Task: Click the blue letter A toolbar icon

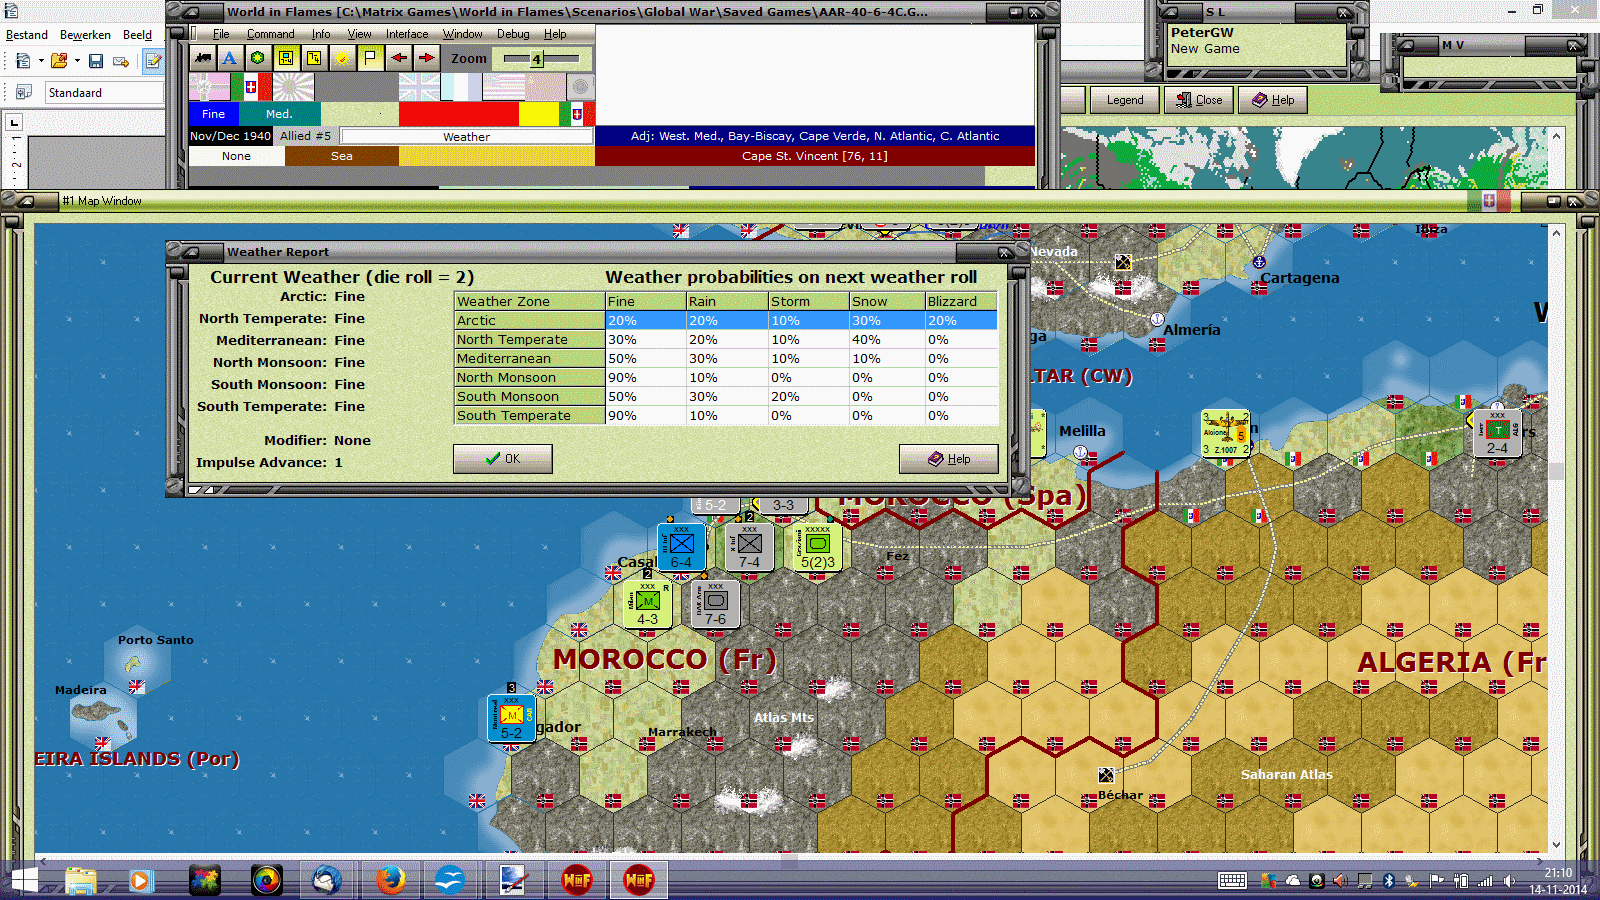Action: pyautogui.click(x=230, y=58)
